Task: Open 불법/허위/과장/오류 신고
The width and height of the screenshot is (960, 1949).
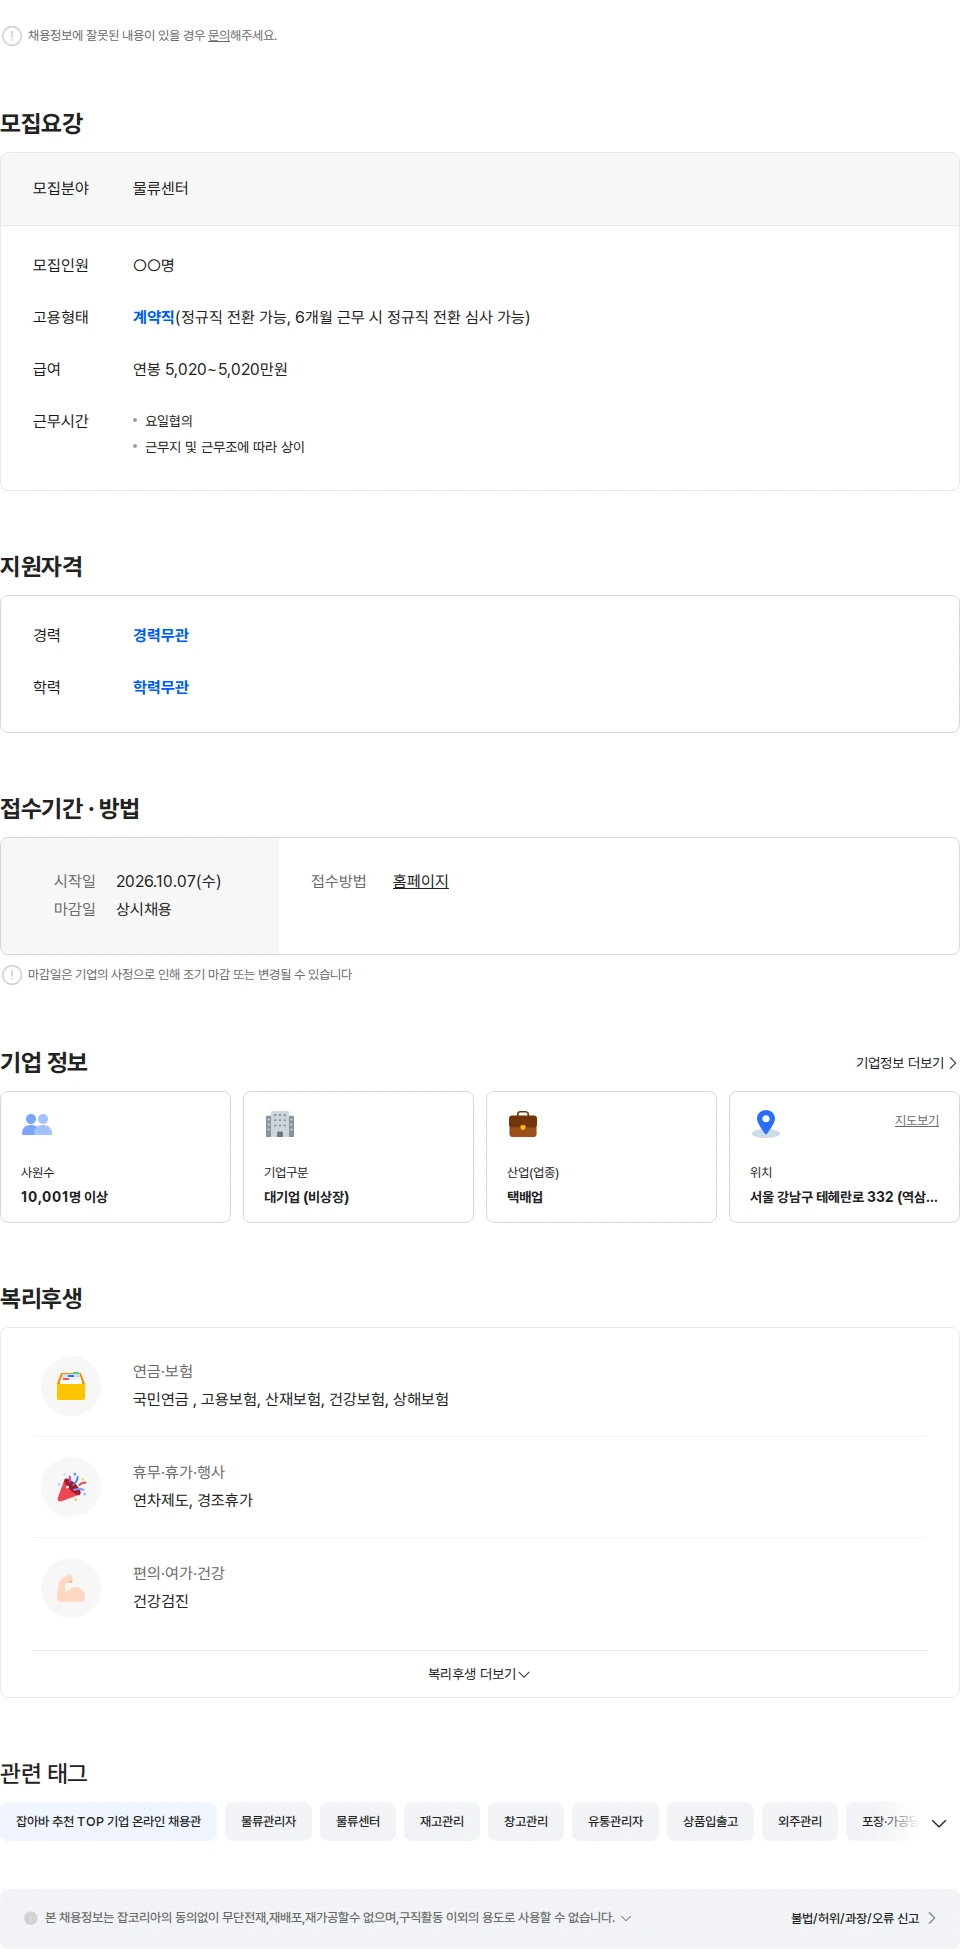Action: (863, 1918)
